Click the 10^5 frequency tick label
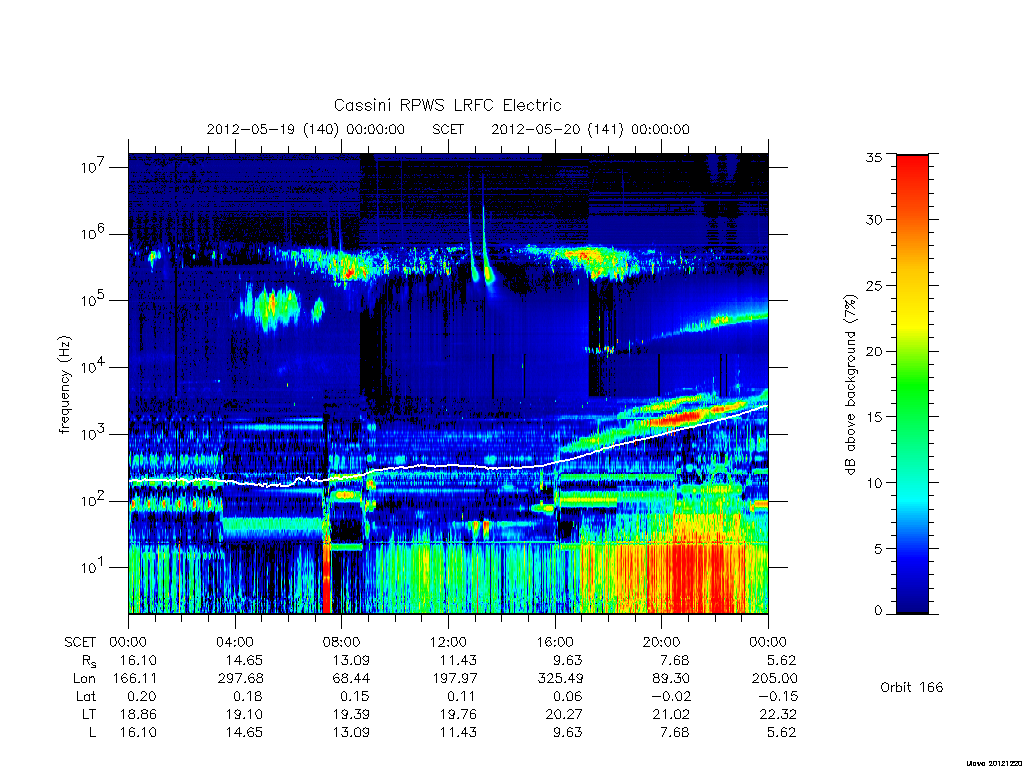 (x=94, y=299)
